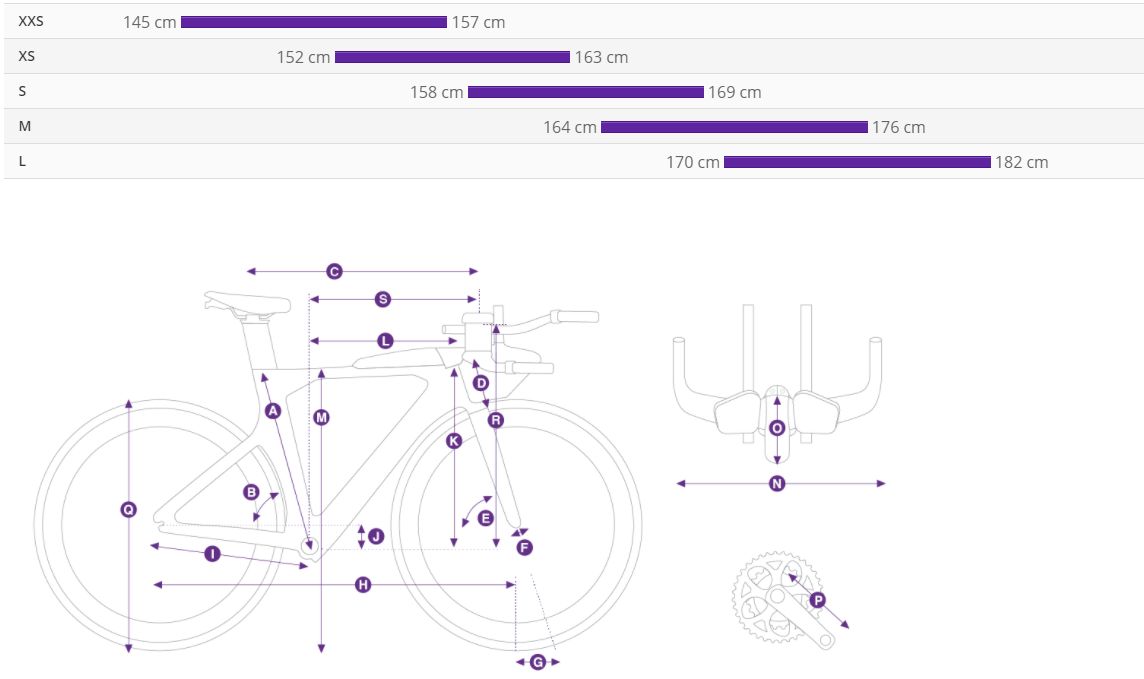This screenshot has width=1144, height=679.
Task: Select the circled I chainstay marker
Action: coord(212,553)
